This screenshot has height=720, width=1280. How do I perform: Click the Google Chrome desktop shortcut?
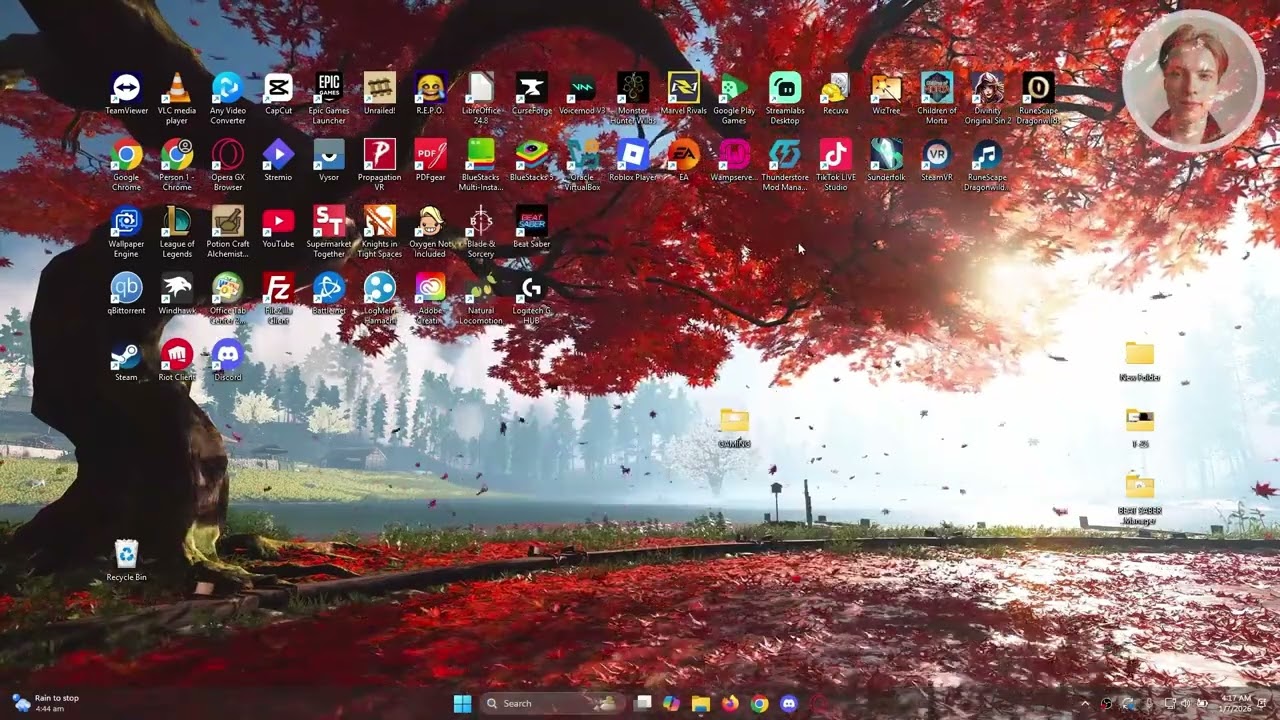pyautogui.click(x=126, y=155)
